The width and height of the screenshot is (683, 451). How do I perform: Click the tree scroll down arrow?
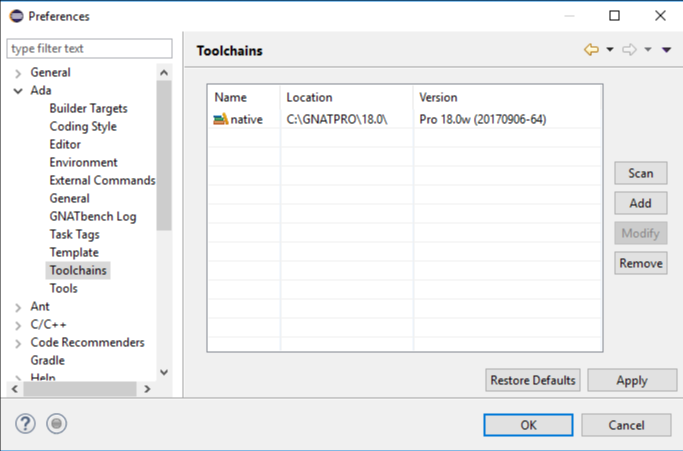click(164, 373)
